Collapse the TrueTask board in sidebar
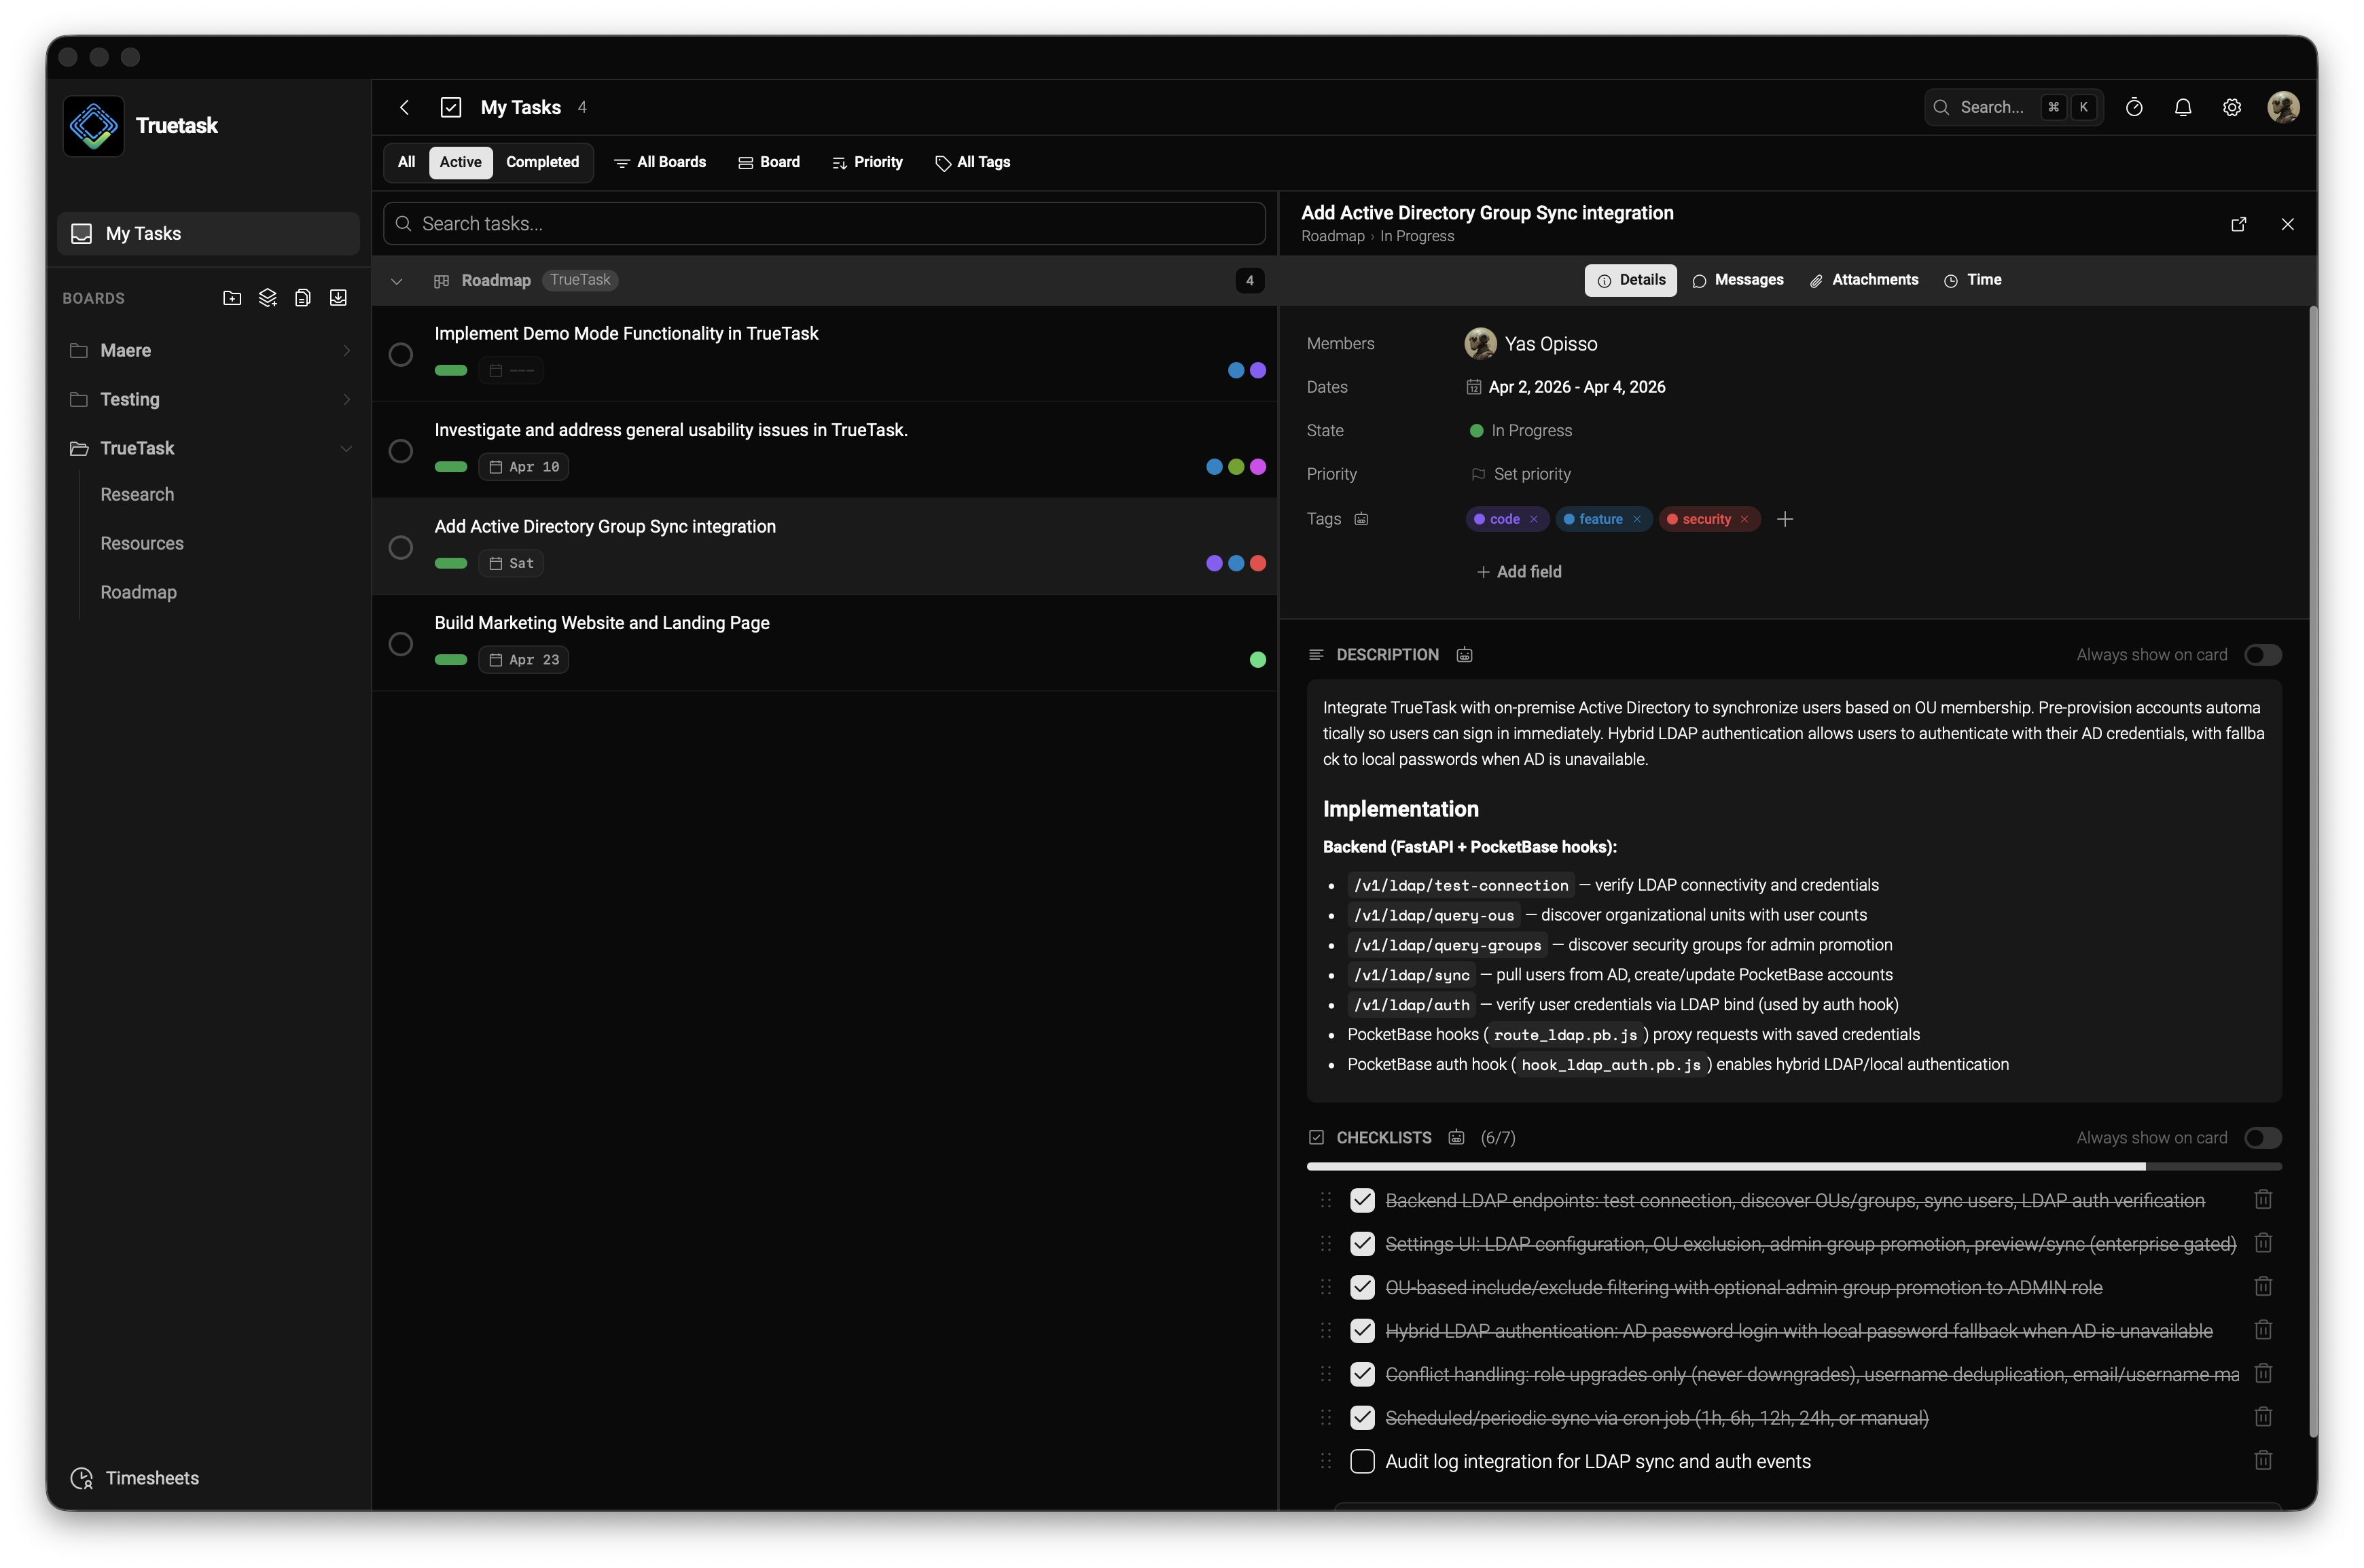Screen dimensions: 2364x1568 [x=346, y=448]
